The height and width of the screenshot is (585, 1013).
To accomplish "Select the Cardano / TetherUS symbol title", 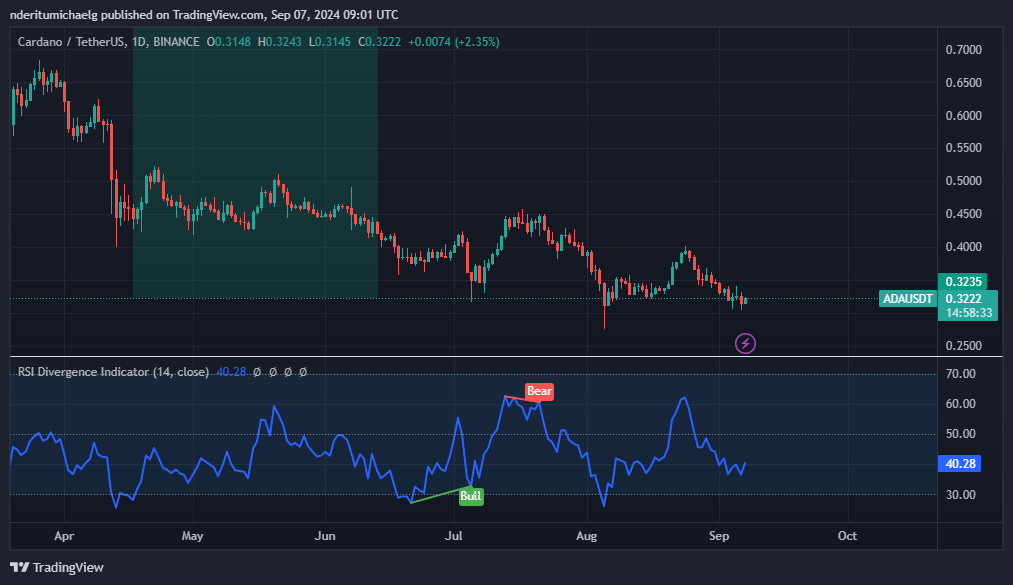I will tap(68, 42).
